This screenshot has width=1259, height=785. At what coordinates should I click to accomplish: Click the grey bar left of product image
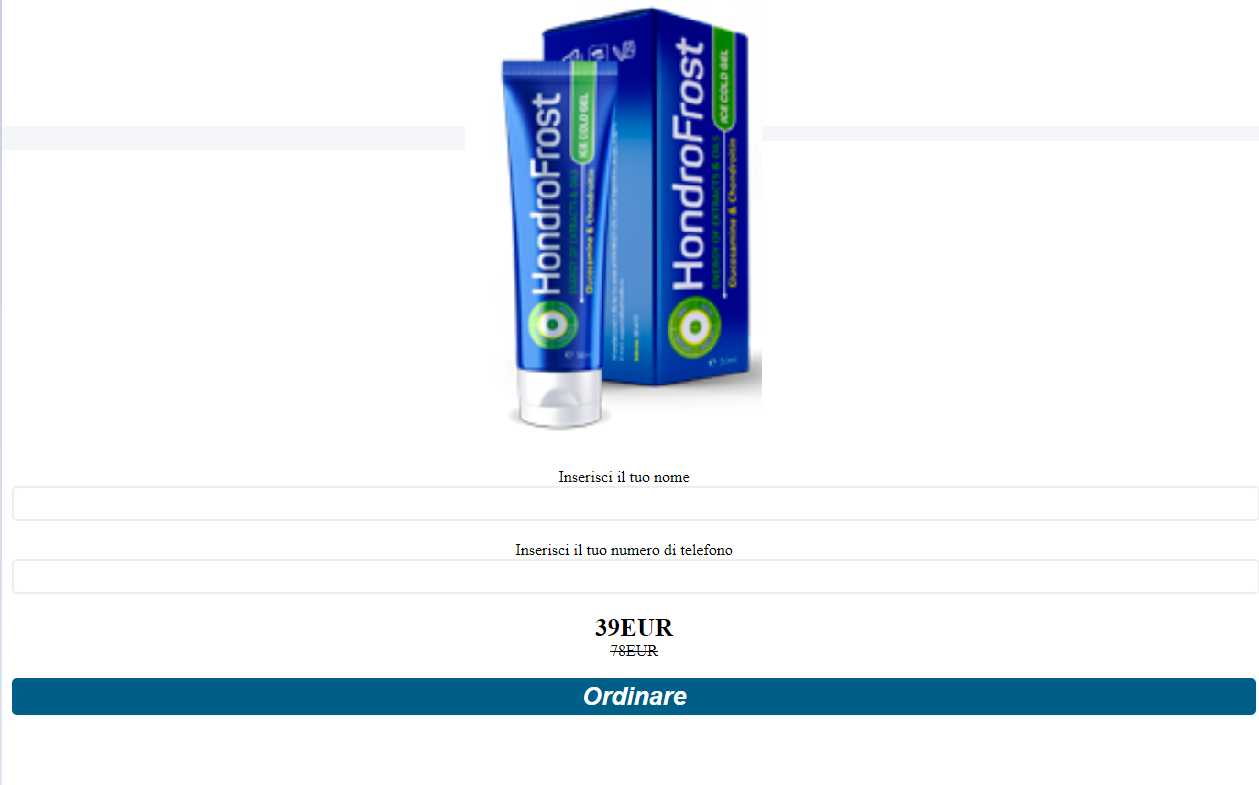click(233, 138)
